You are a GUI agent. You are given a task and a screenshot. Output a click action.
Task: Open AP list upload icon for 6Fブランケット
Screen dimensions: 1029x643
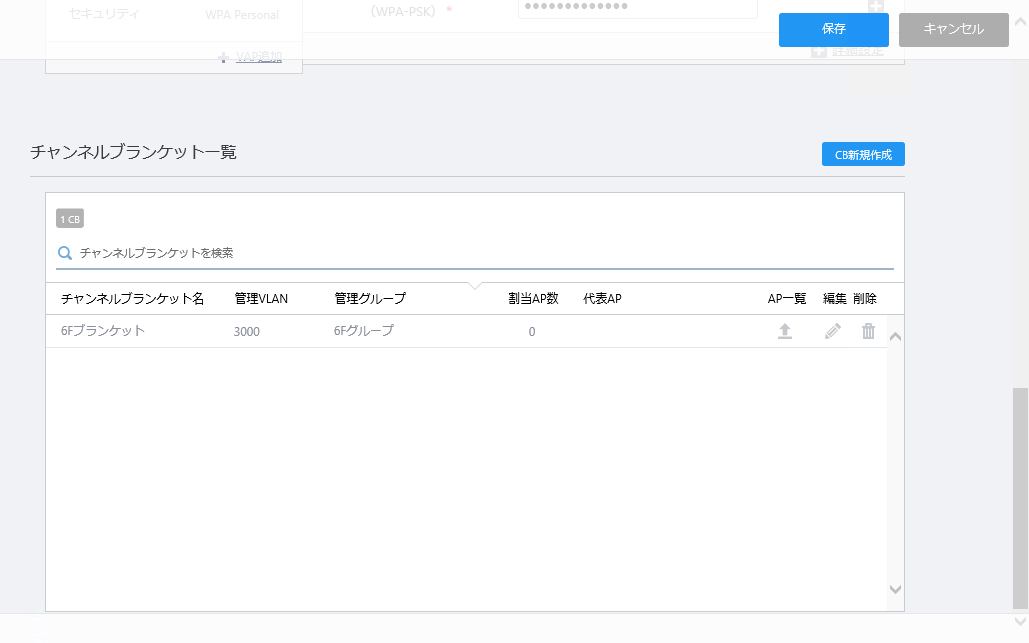coord(785,331)
